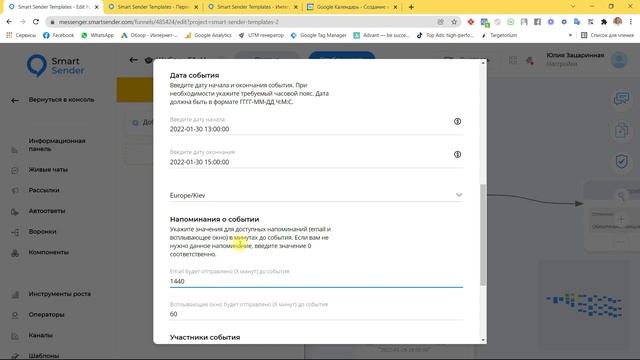Open the WhatsApp bookmark

98,36
